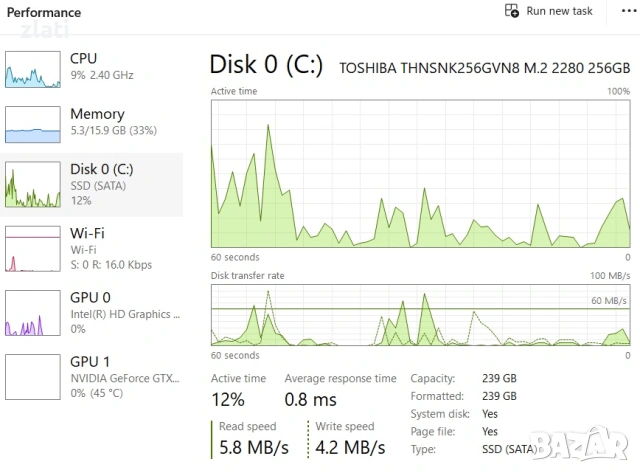This screenshot has width=640, height=473.
Task: Click the Disk 0 (C:) mini graph
Action: pyautogui.click(x=33, y=185)
